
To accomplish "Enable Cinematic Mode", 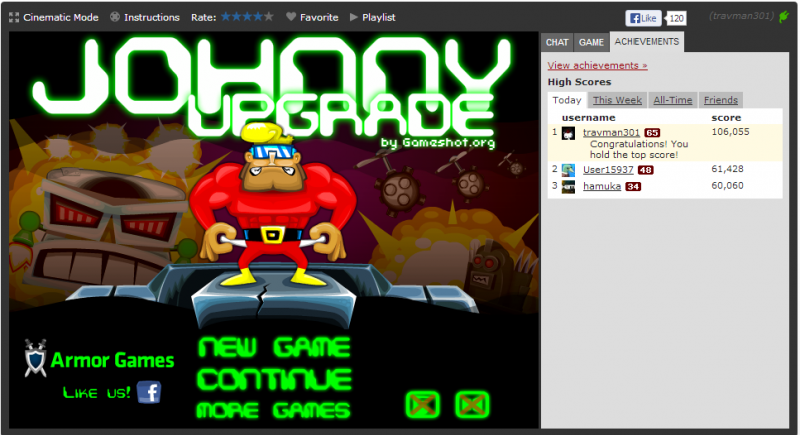I will click(54, 17).
